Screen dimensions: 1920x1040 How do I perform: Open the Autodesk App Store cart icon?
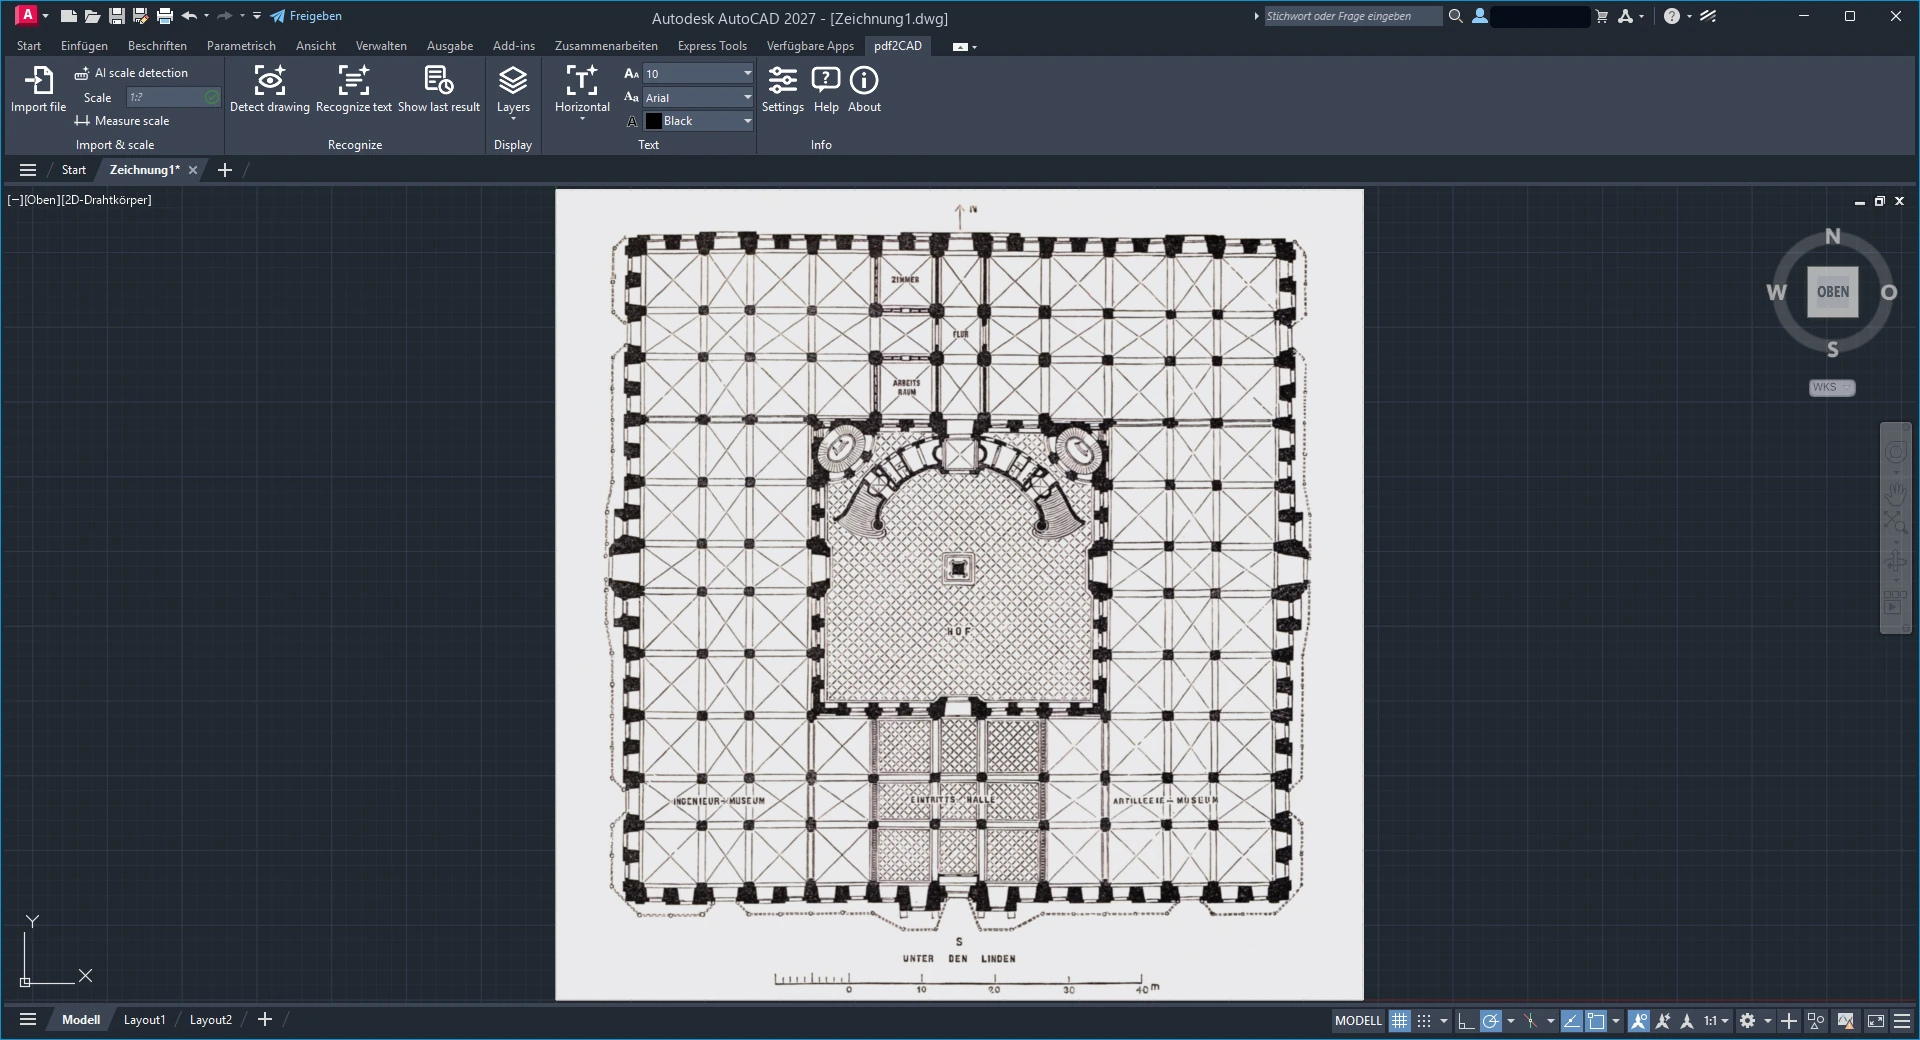[1601, 16]
